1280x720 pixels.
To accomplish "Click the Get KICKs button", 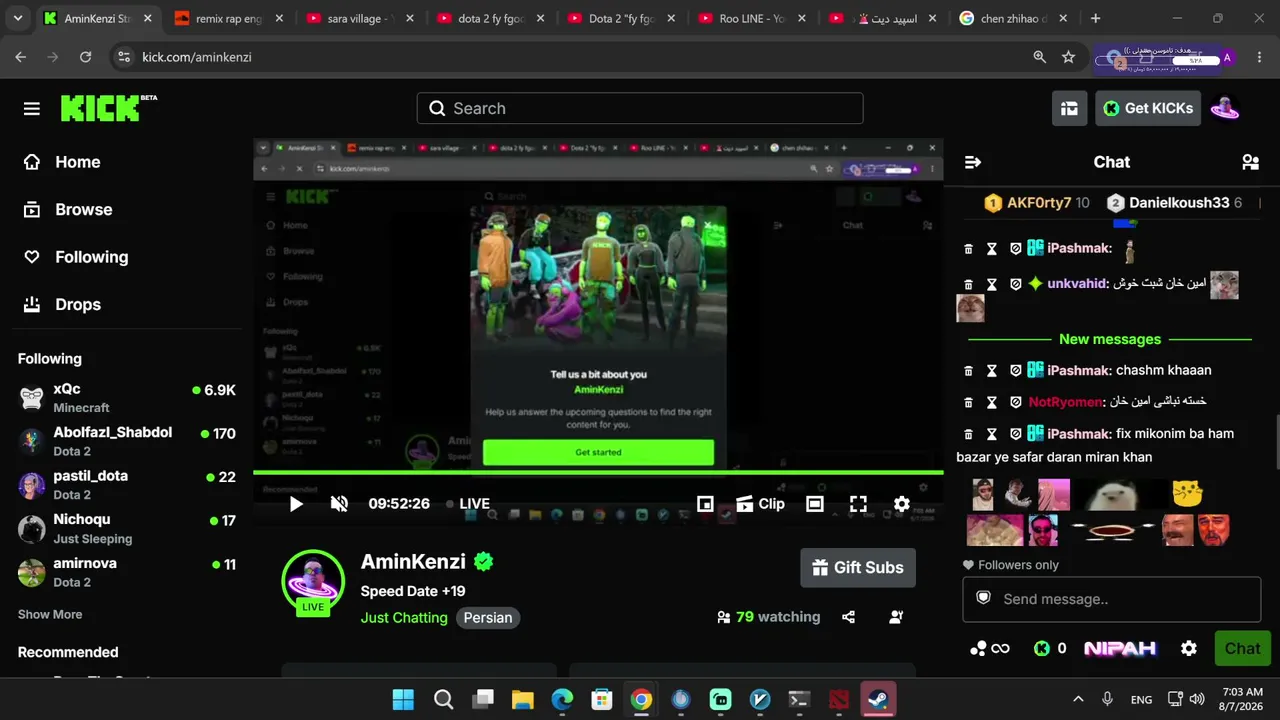I will coord(1148,108).
